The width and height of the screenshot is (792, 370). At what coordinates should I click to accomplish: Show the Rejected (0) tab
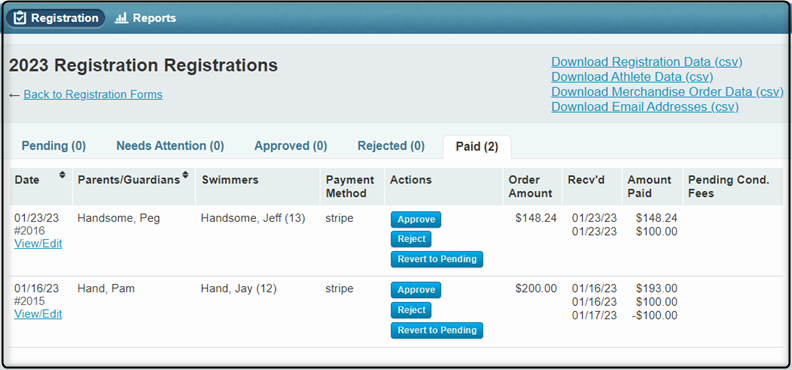pyautogui.click(x=391, y=146)
